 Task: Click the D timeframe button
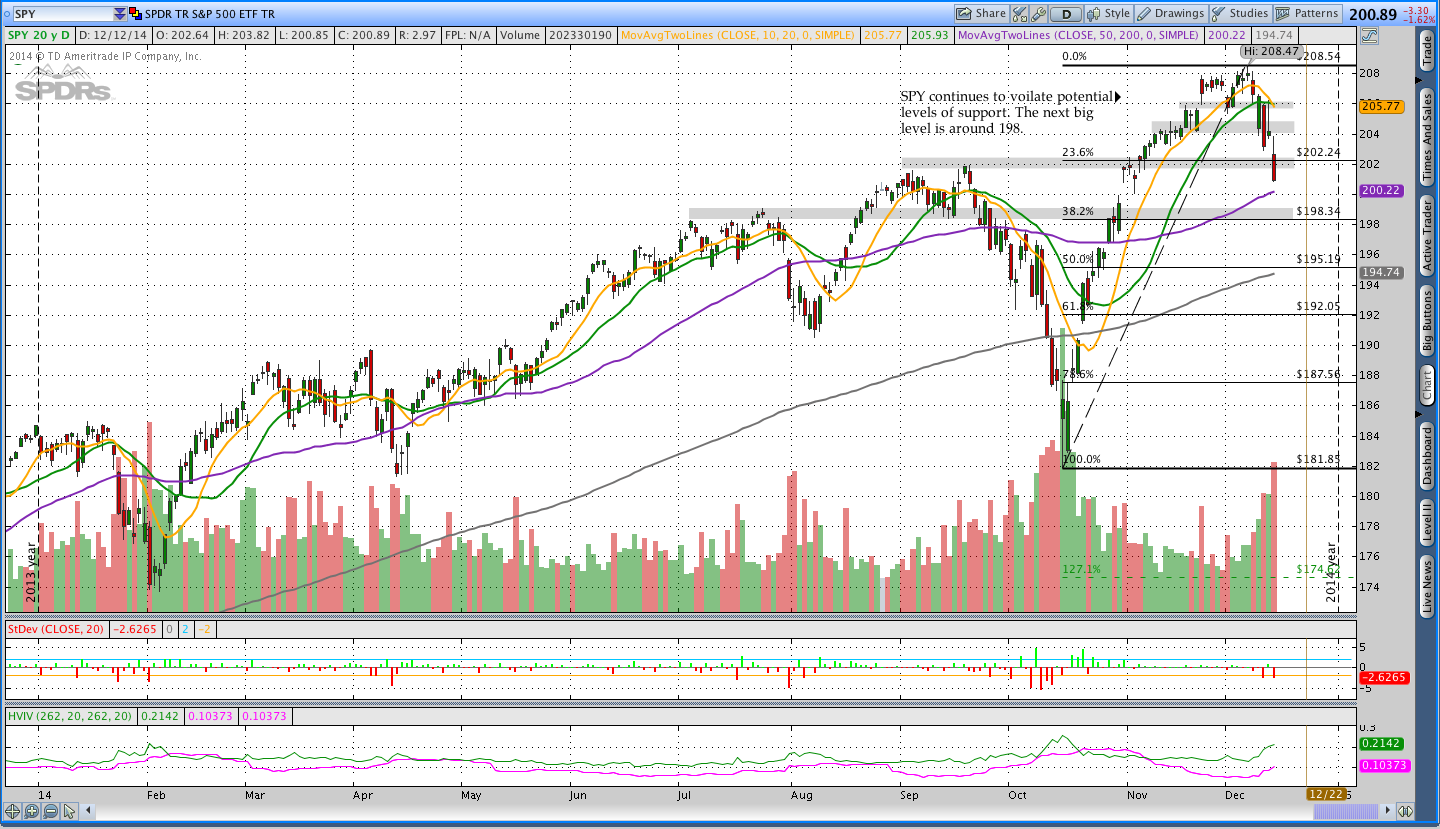tap(1066, 13)
